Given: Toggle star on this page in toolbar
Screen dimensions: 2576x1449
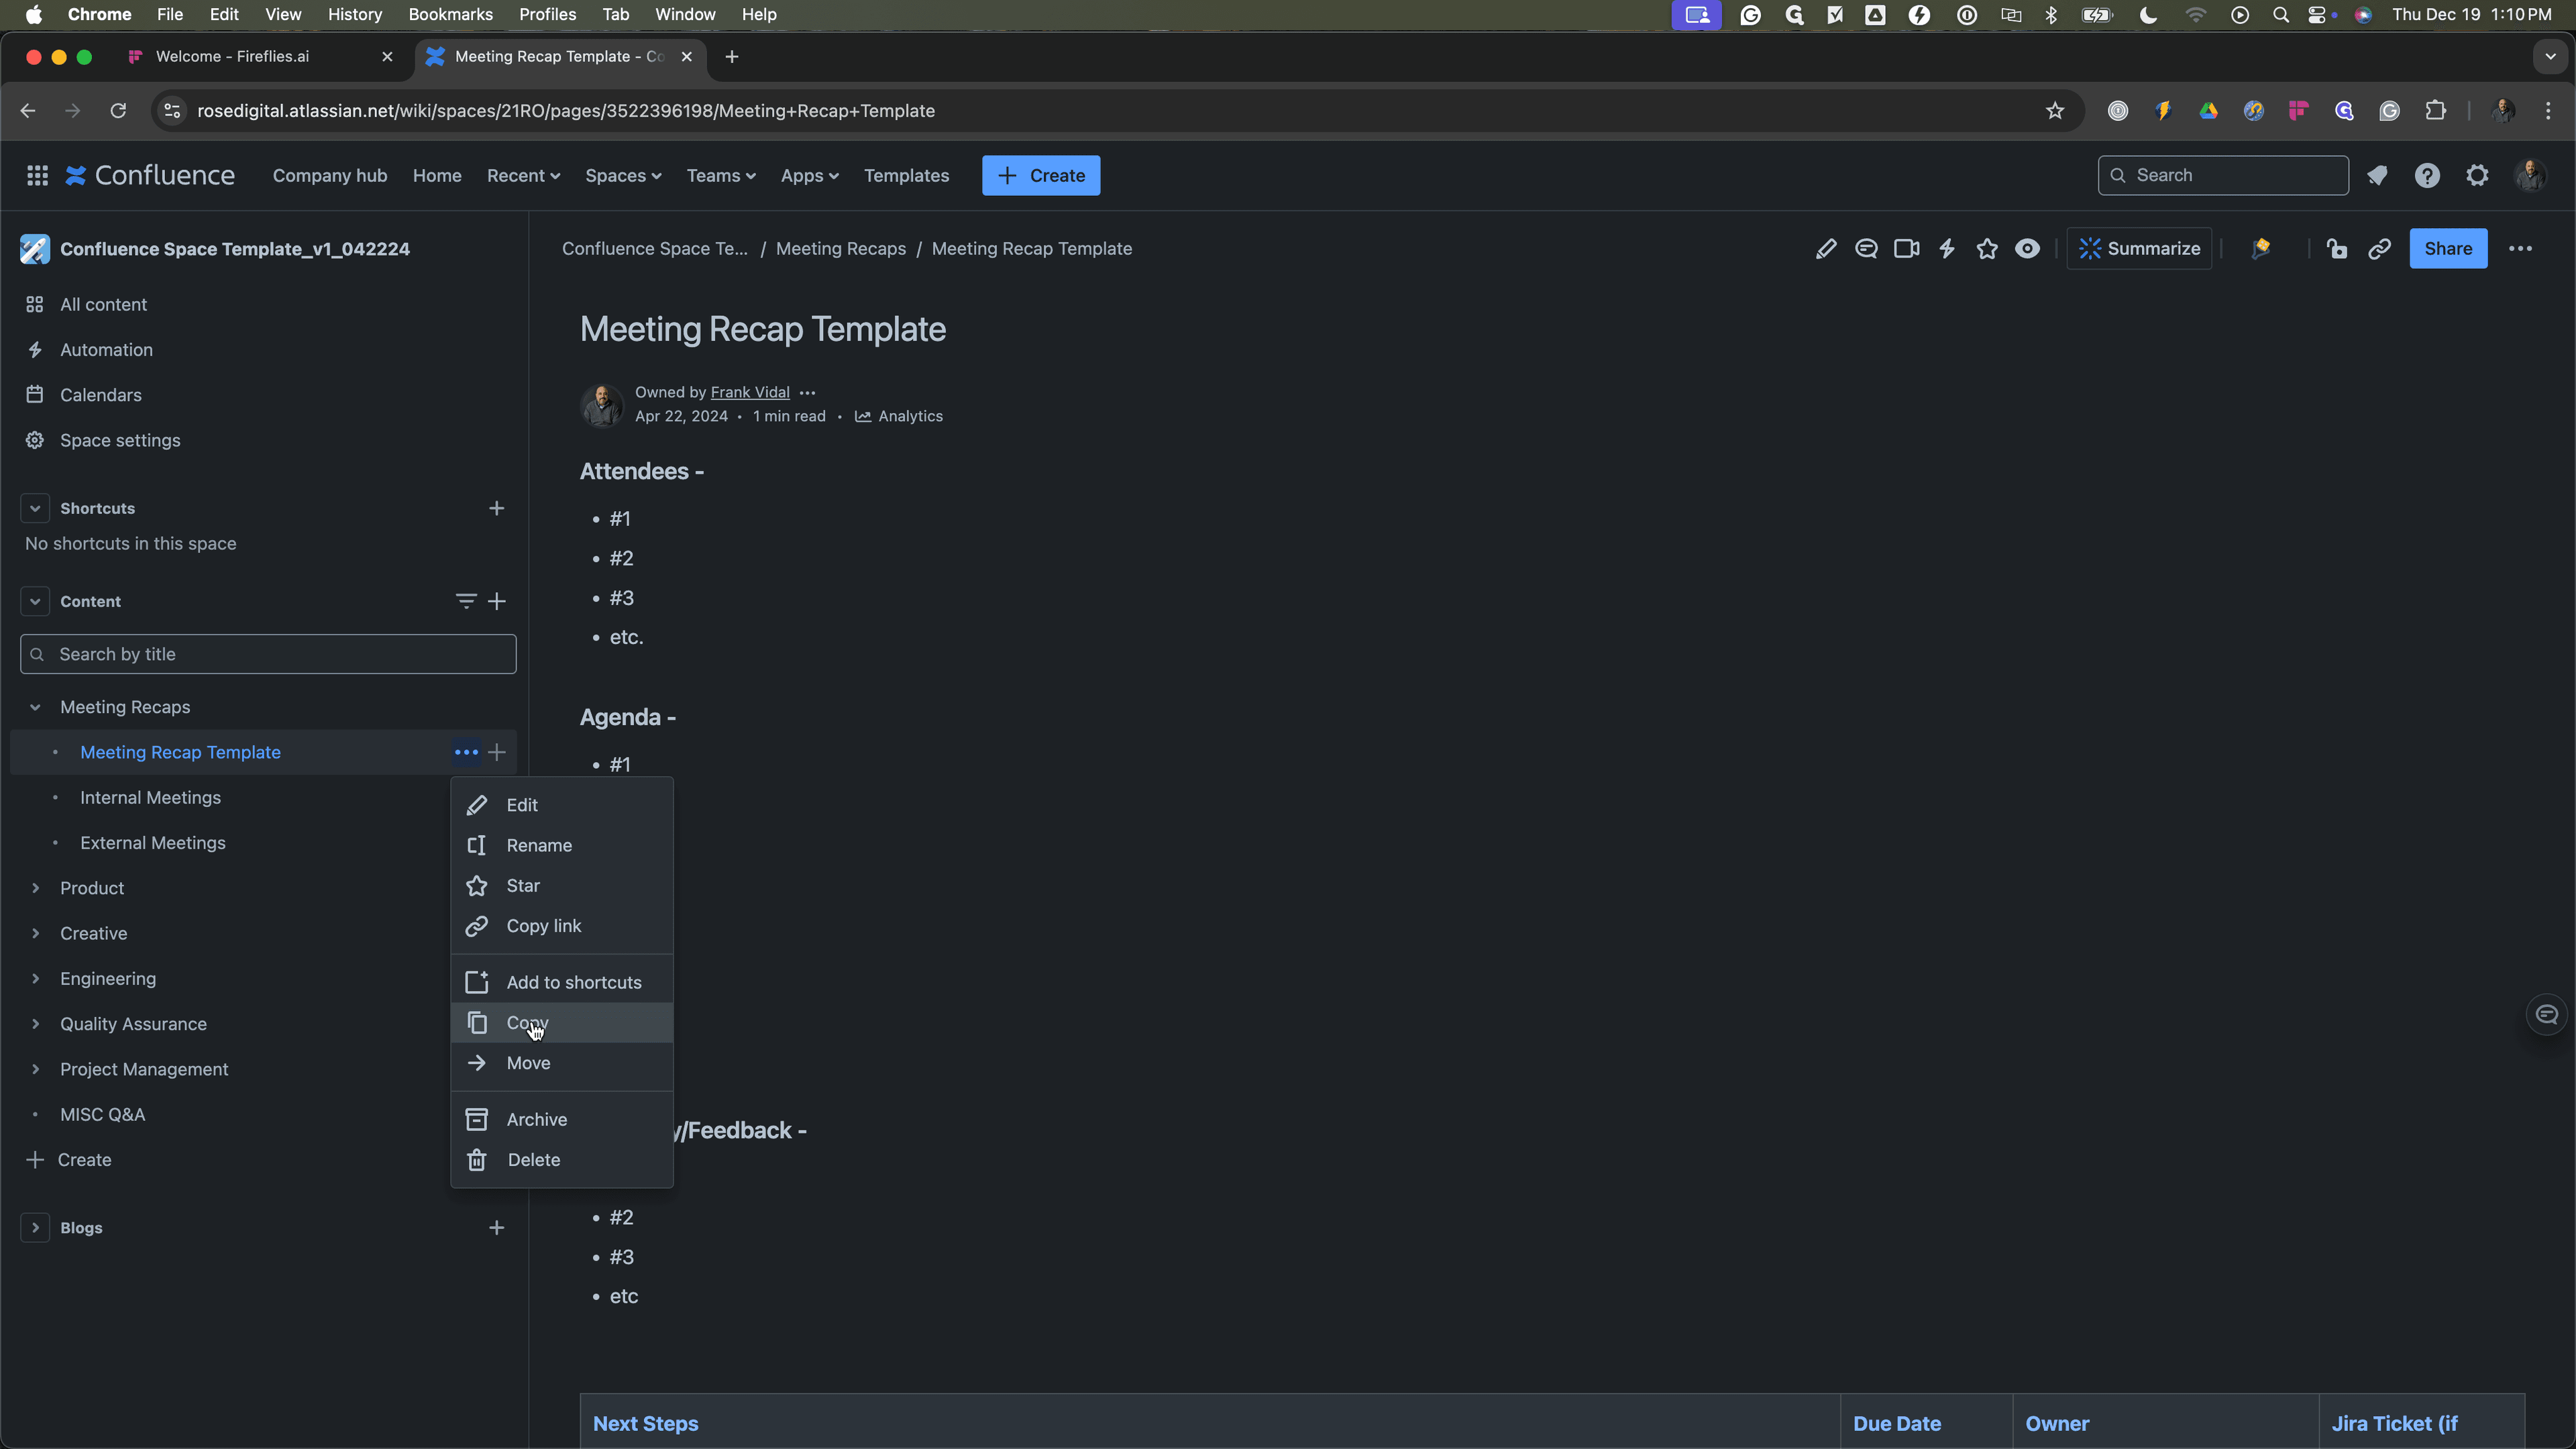Looking at the screenshot, I should click(x=1987, y=249).
